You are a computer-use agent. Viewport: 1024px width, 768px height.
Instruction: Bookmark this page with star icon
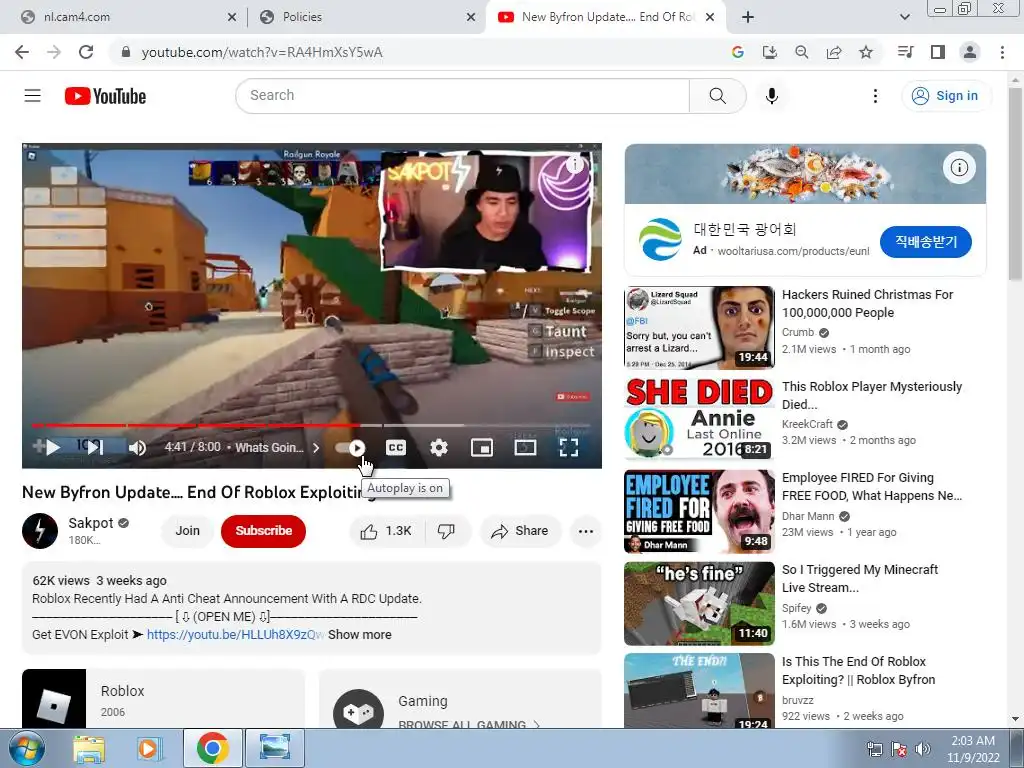pos(866,52)
